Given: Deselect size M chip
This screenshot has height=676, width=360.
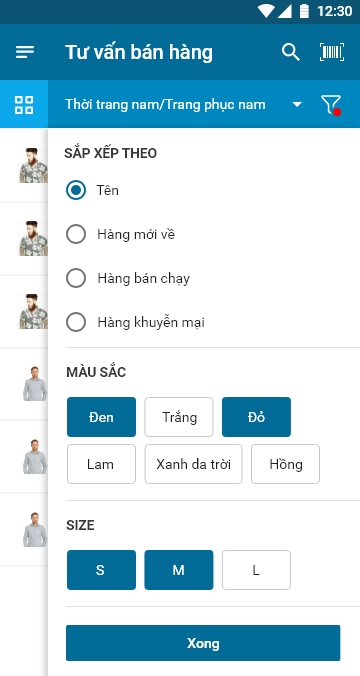Looking at the screenshot, I should coord(179,570).
